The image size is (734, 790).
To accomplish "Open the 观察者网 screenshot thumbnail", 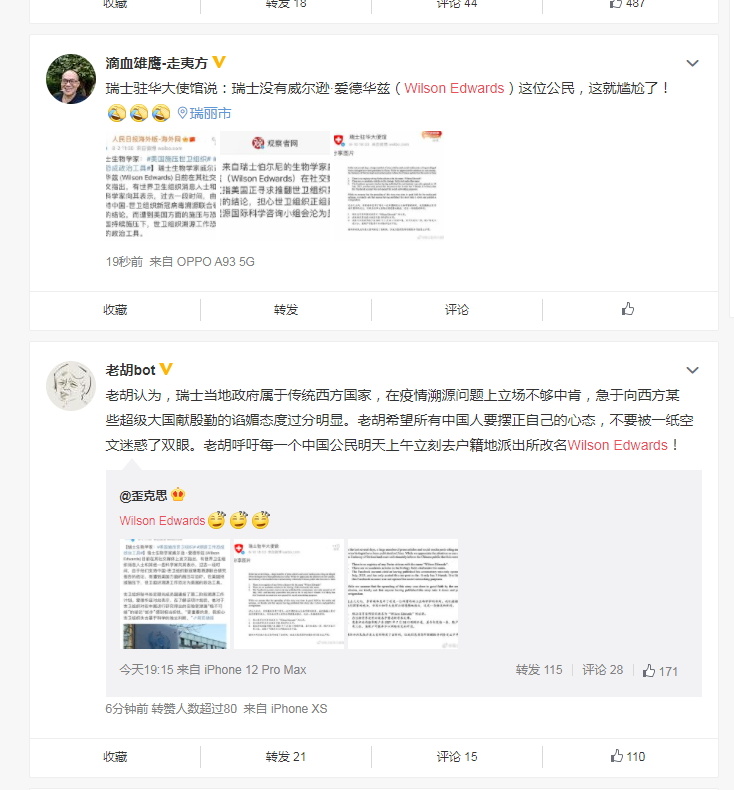I will 275,185.
